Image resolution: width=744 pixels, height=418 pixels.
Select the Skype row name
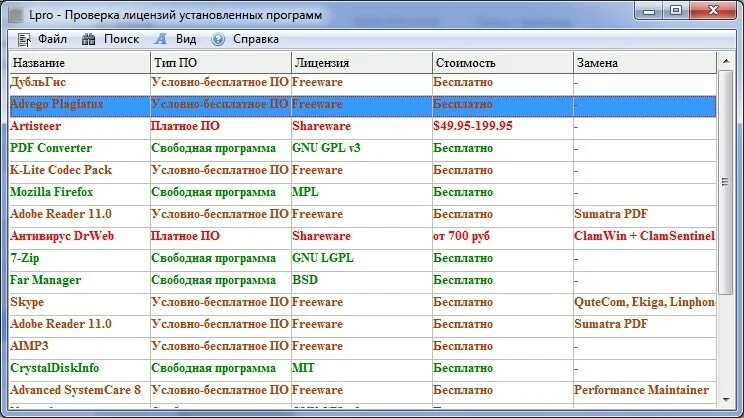(x=27, y=302)
